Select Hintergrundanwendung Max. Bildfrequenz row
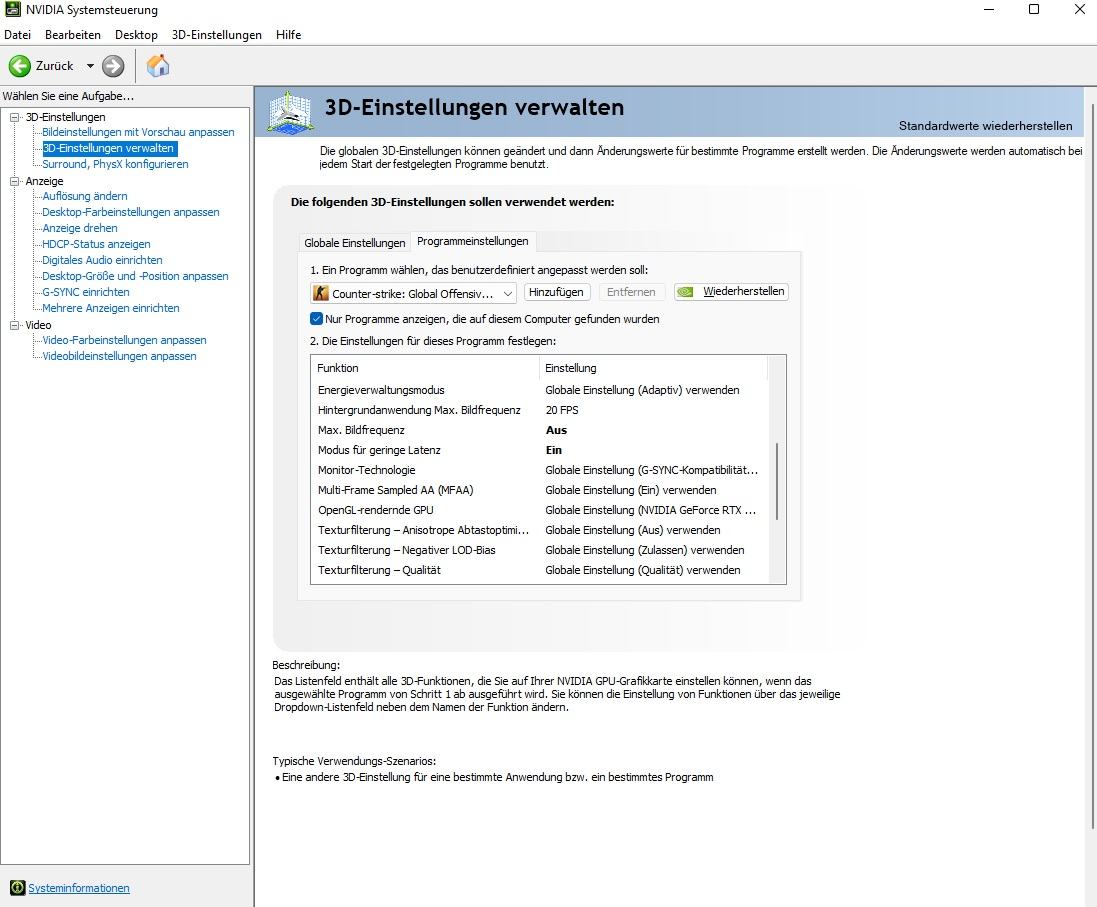 (x=539, y=410)
